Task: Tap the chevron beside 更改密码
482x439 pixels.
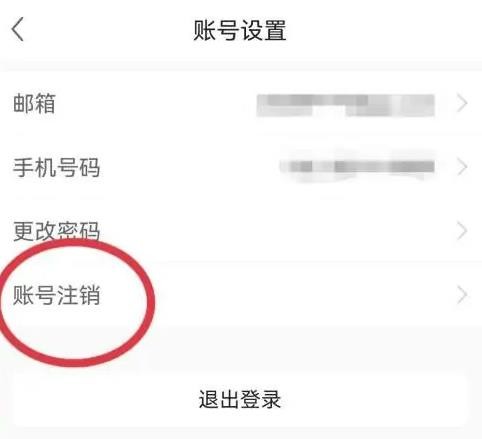Action: (462, 231)
